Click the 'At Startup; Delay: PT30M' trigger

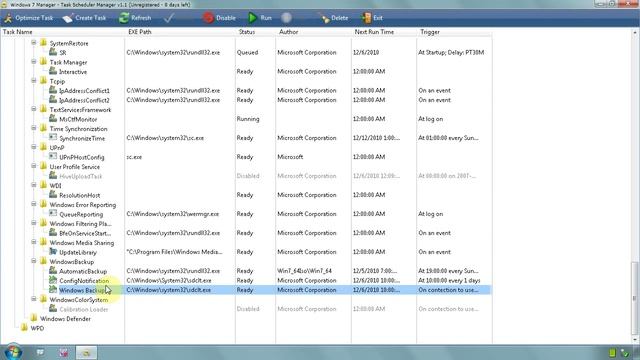point(451,52)
